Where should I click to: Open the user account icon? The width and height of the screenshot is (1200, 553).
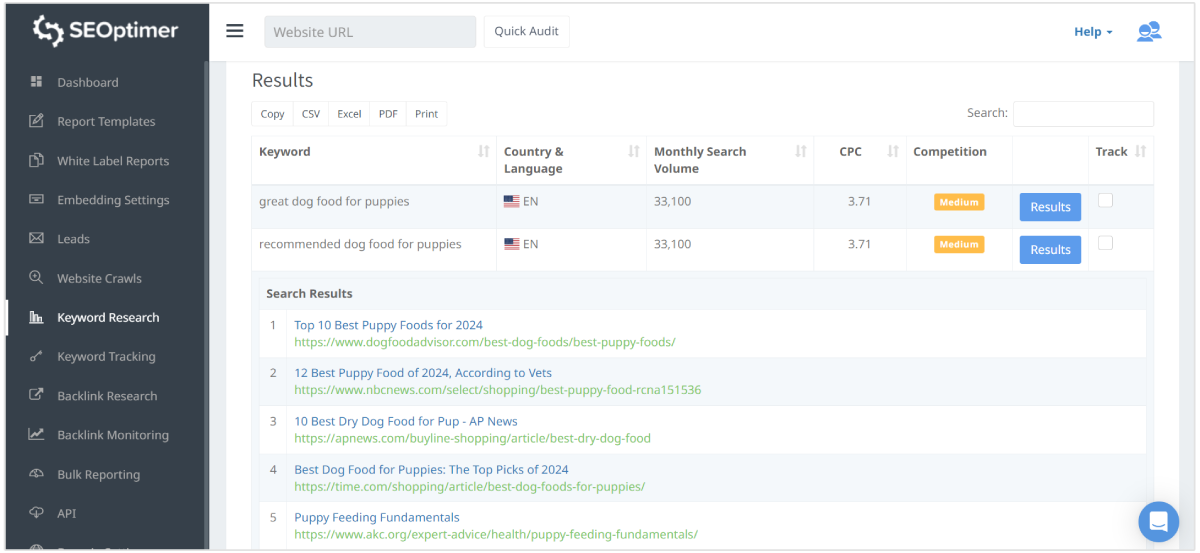coord(1148,32)
